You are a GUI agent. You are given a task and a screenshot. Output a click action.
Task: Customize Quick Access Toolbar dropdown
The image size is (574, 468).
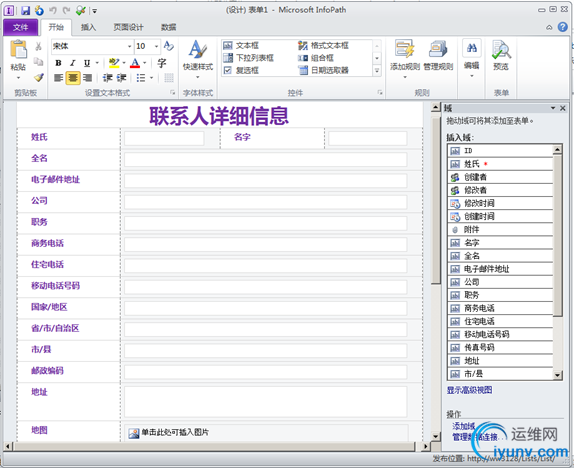[x=94, y=11]
